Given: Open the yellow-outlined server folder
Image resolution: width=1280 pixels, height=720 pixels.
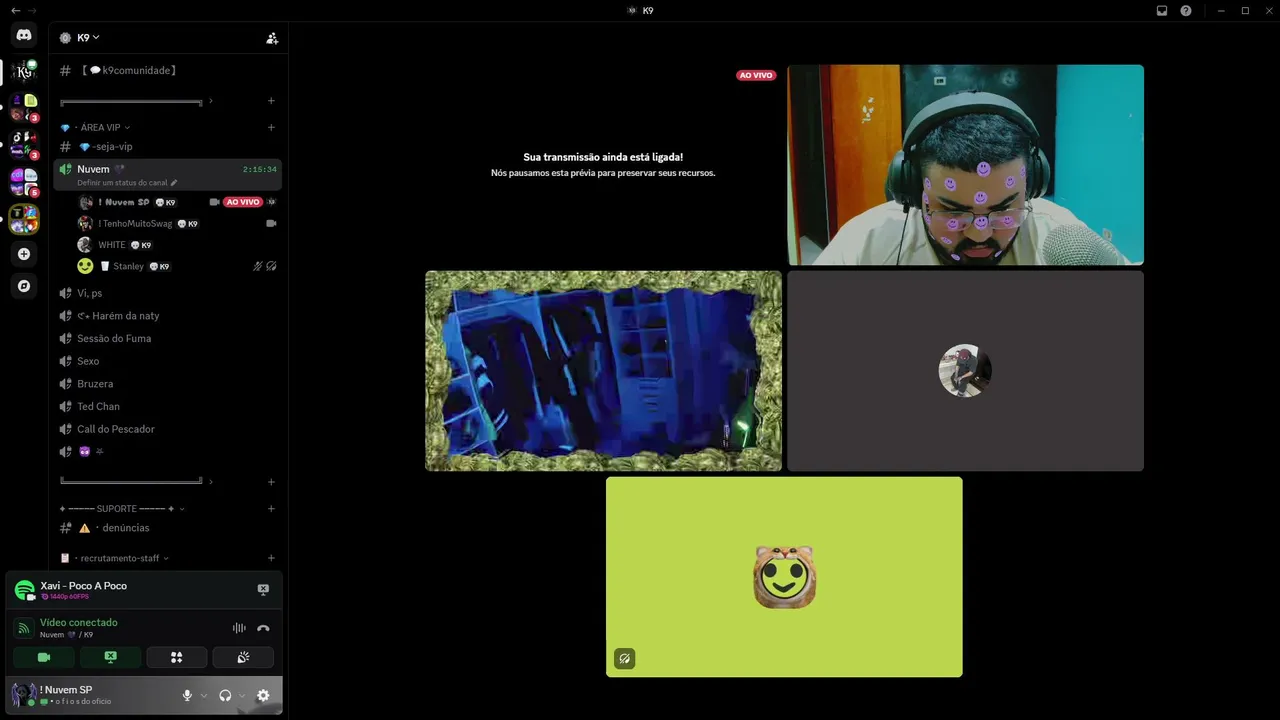Looking at the screenshot, I should click(24, 218).
